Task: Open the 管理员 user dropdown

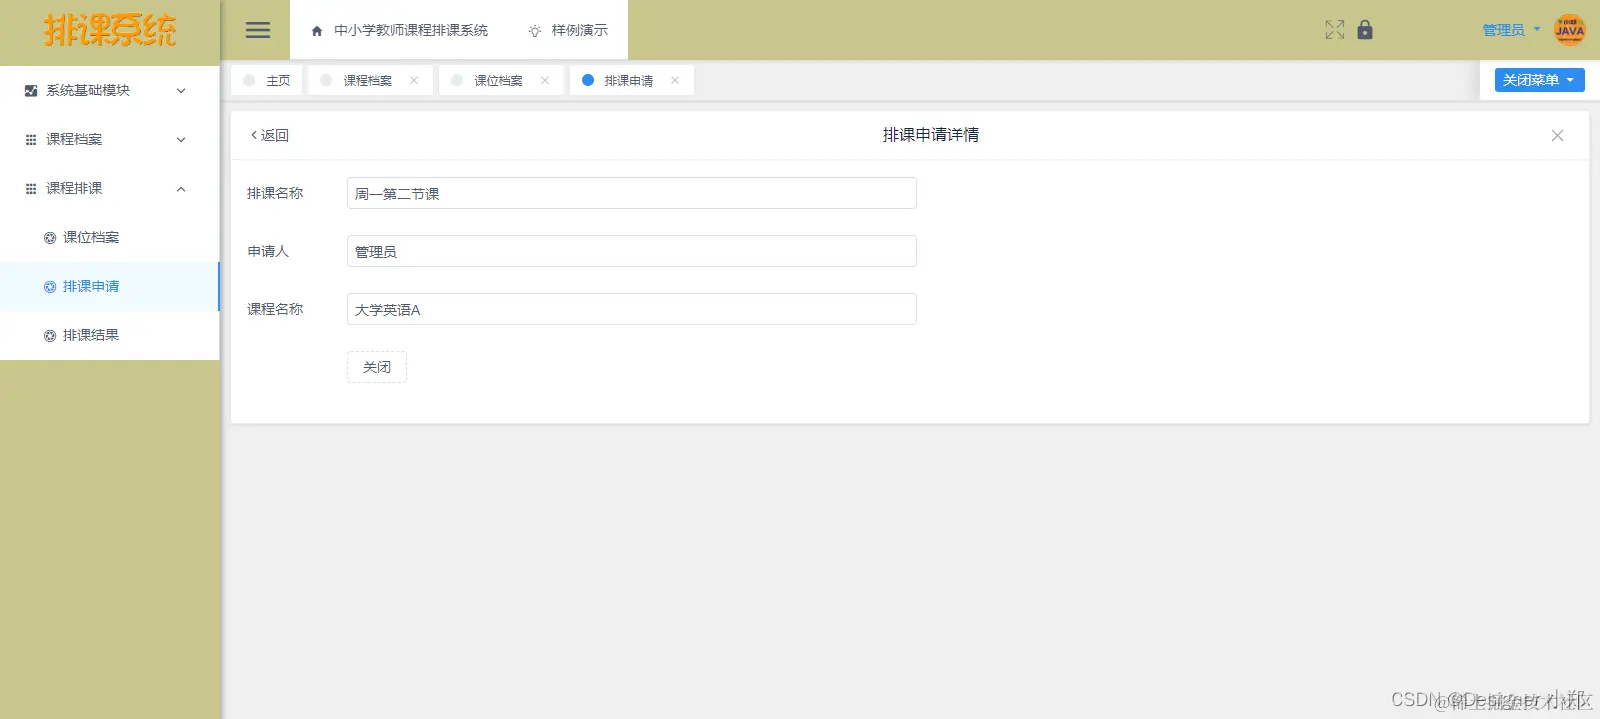Action: 1511,30
